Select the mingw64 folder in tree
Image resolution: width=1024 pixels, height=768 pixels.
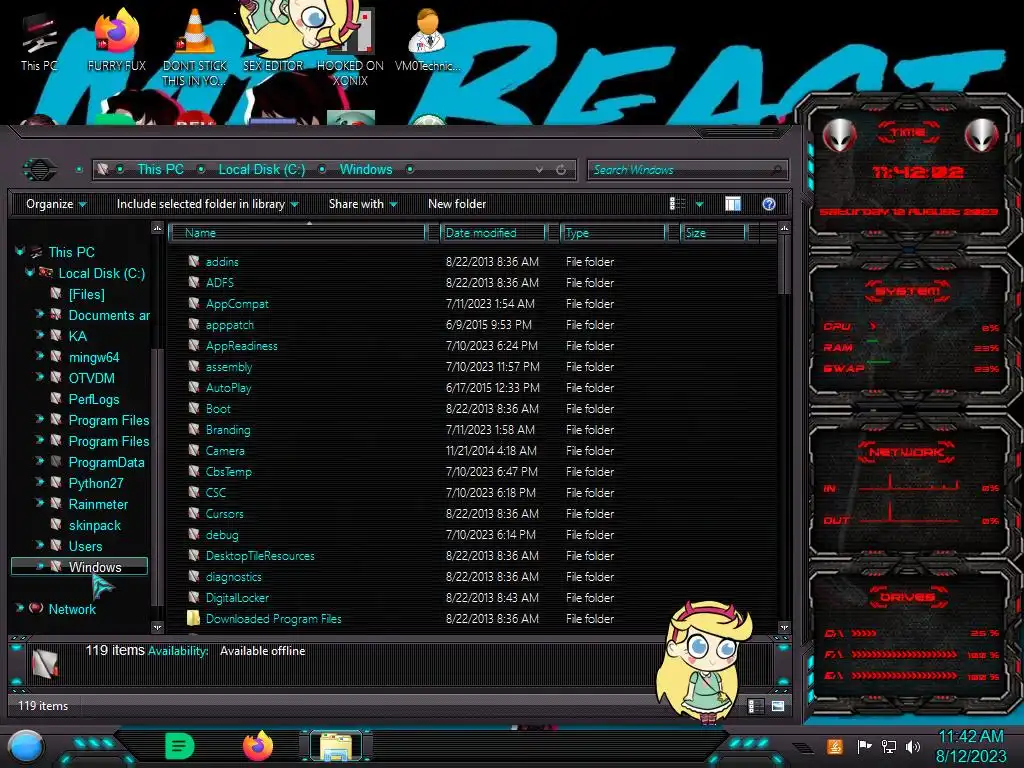tap(94, 357)
